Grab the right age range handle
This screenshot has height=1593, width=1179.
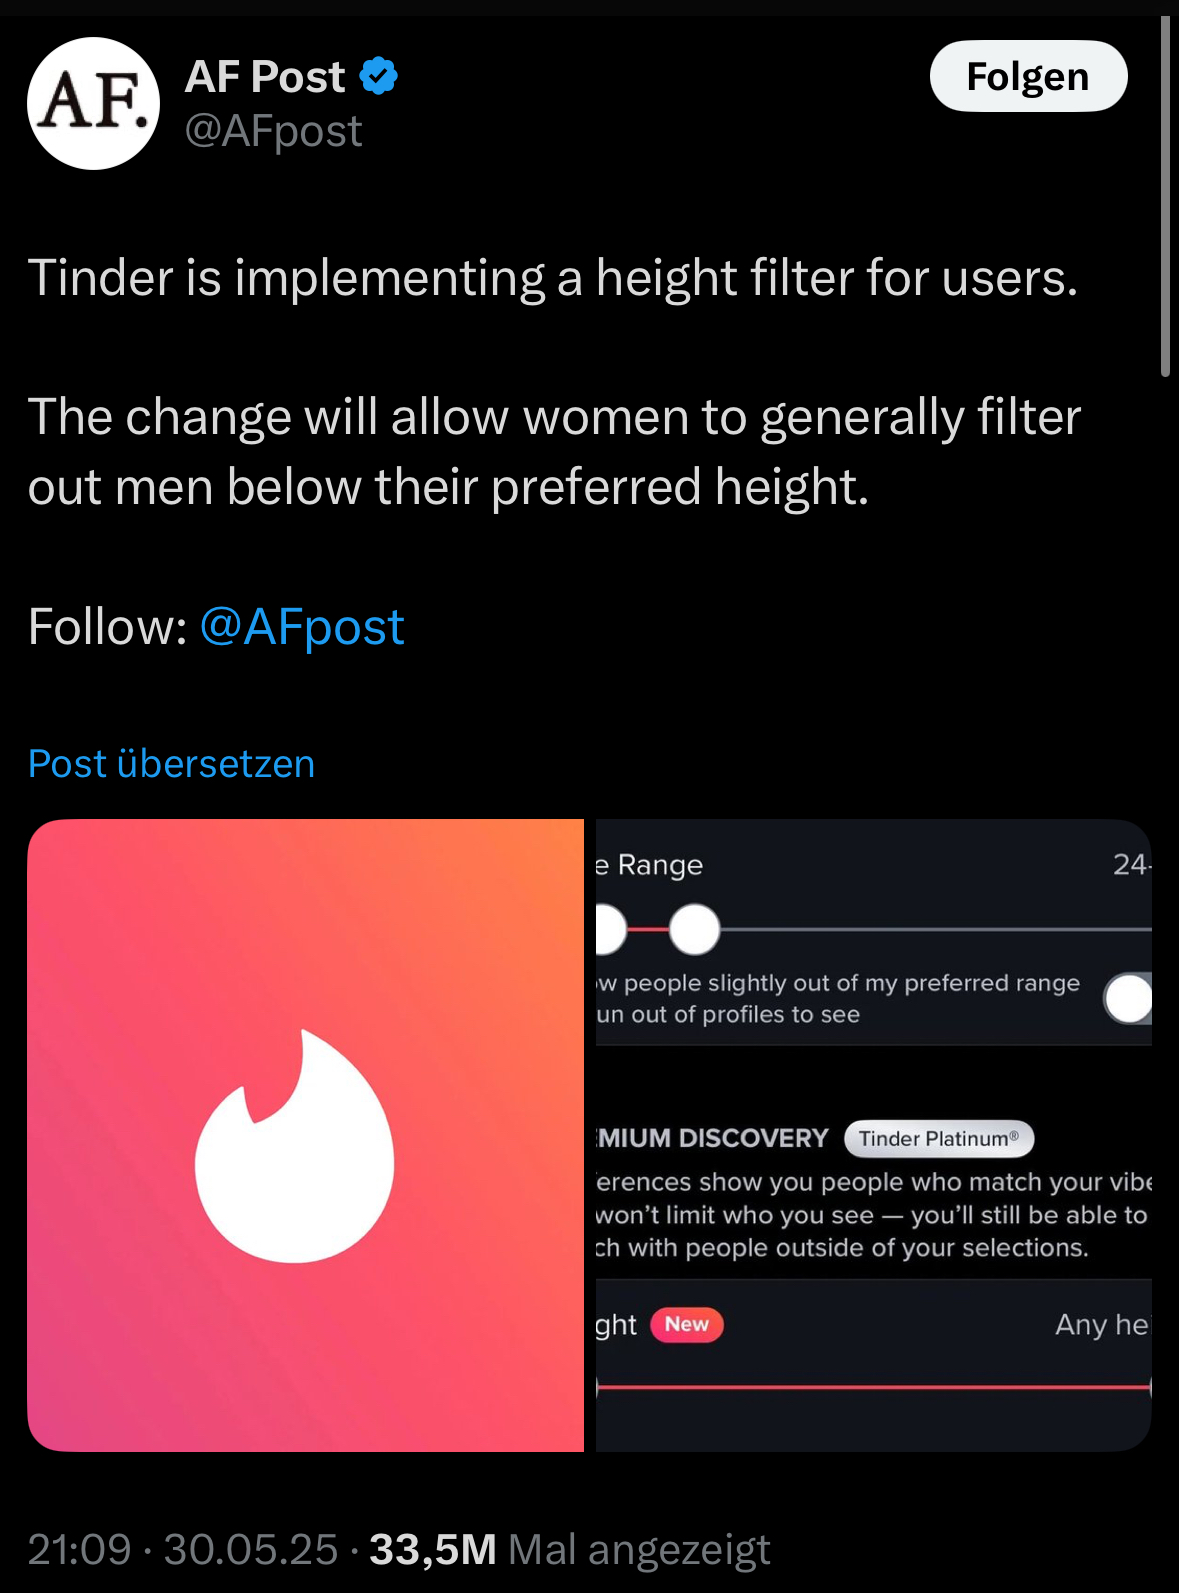(694, 929)
